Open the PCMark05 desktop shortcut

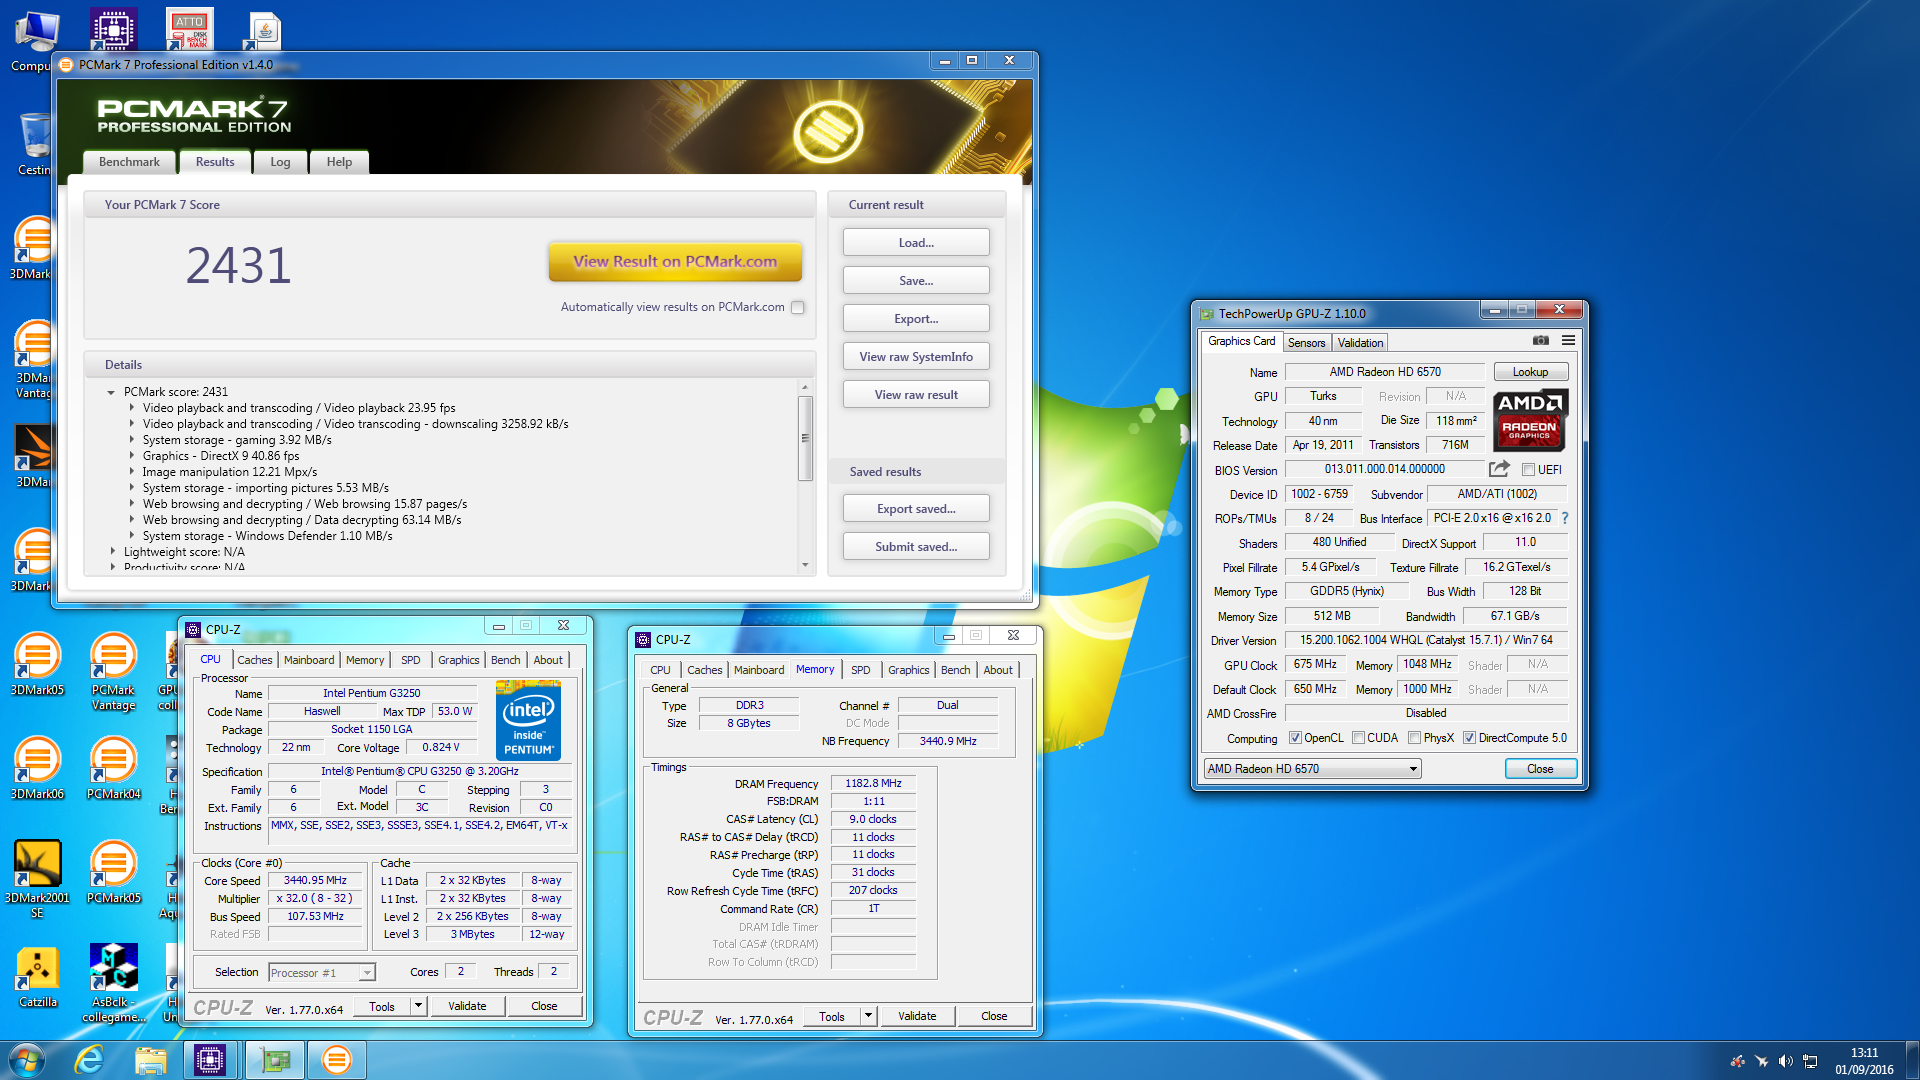[x=113, y=872]
